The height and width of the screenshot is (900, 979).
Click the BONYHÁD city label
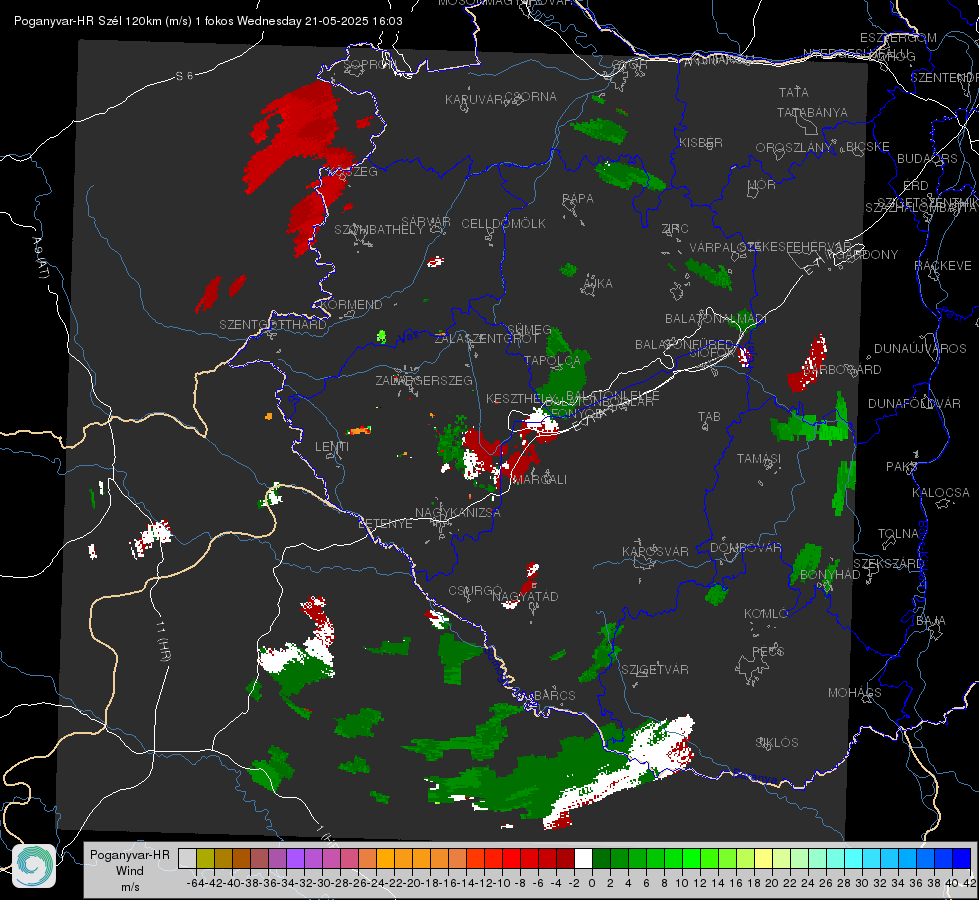830,575
